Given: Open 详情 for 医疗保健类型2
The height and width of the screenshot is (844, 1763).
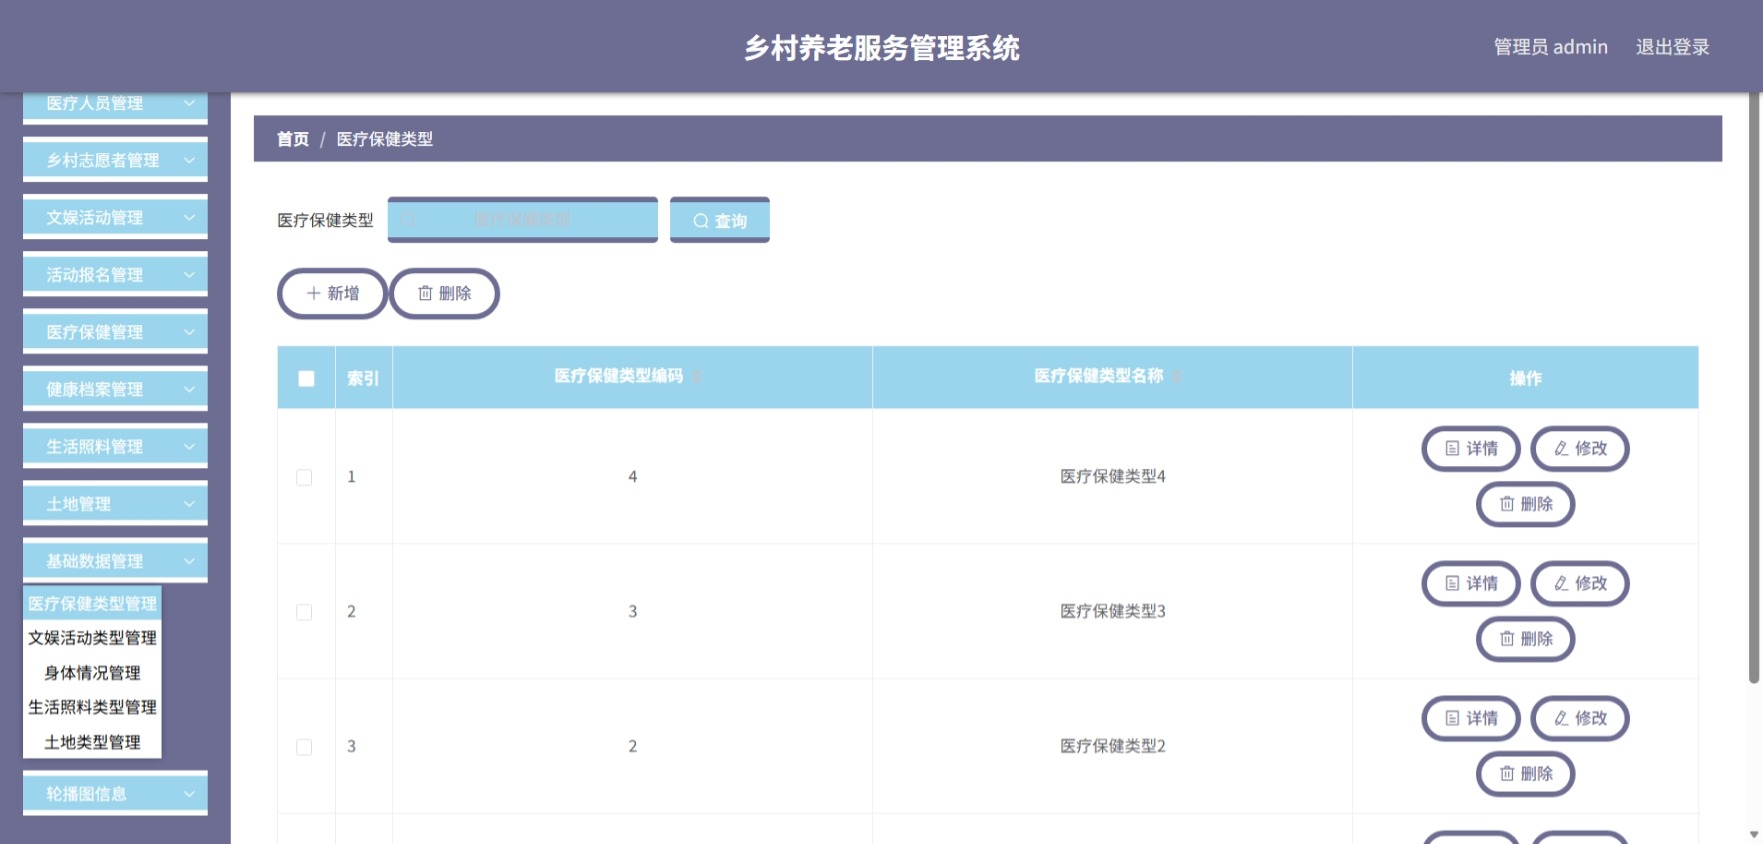Looking at the screenshot, I should pyautogui.click(x=1471, y=718).
